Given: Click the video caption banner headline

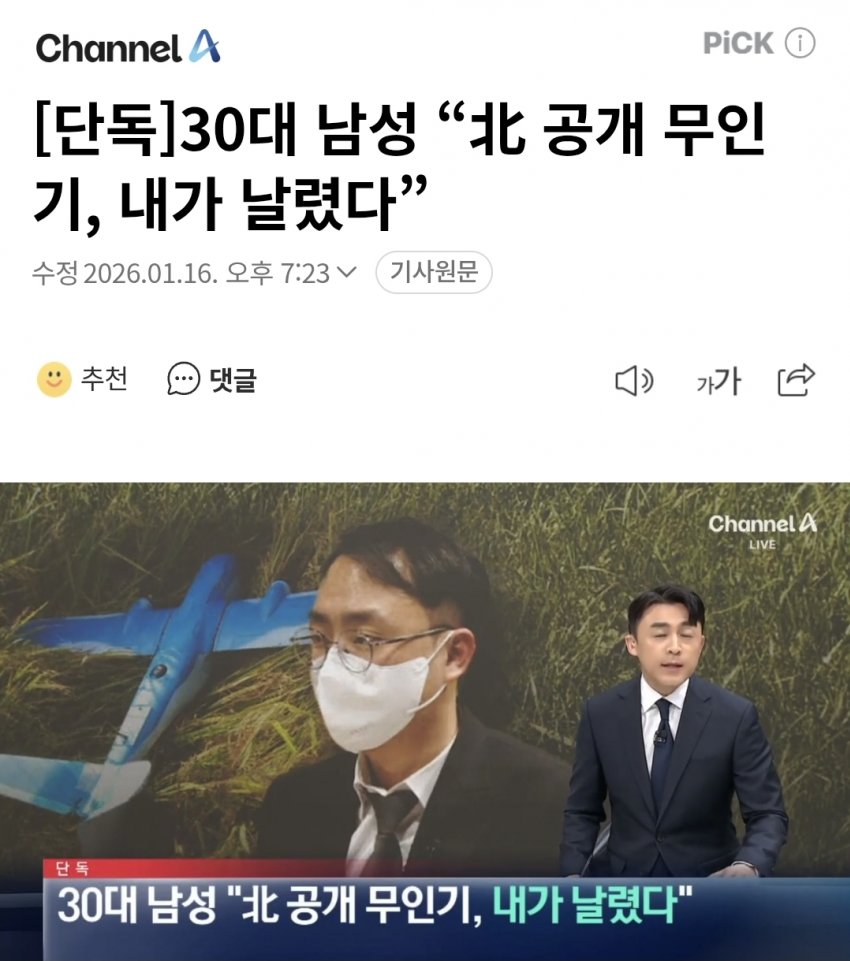Looking at the screenshot, I should (x=375, y=905).
